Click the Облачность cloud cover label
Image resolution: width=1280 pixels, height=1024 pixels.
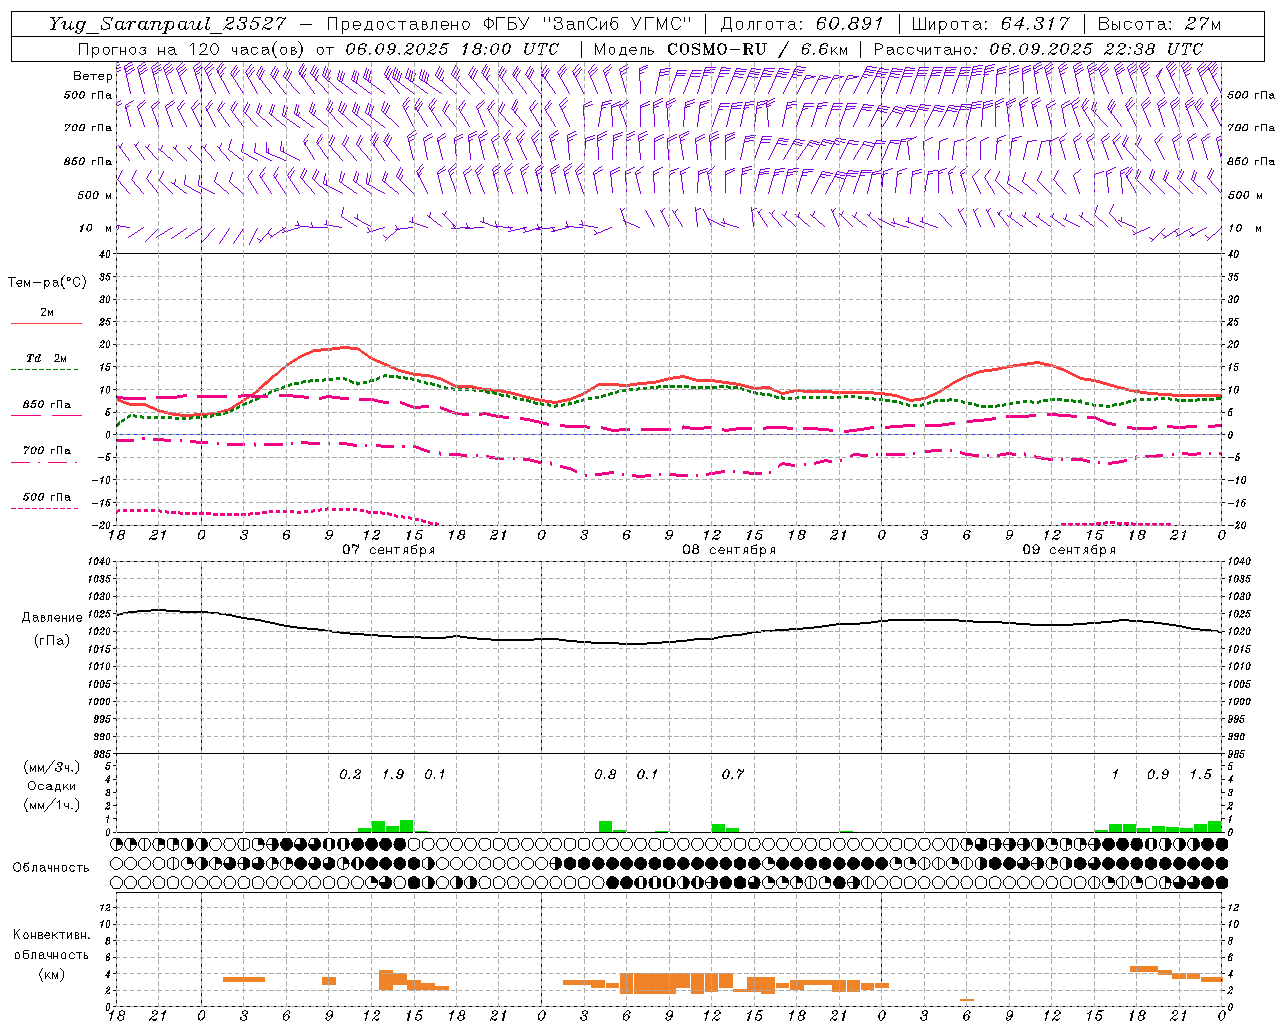[51, 868]
